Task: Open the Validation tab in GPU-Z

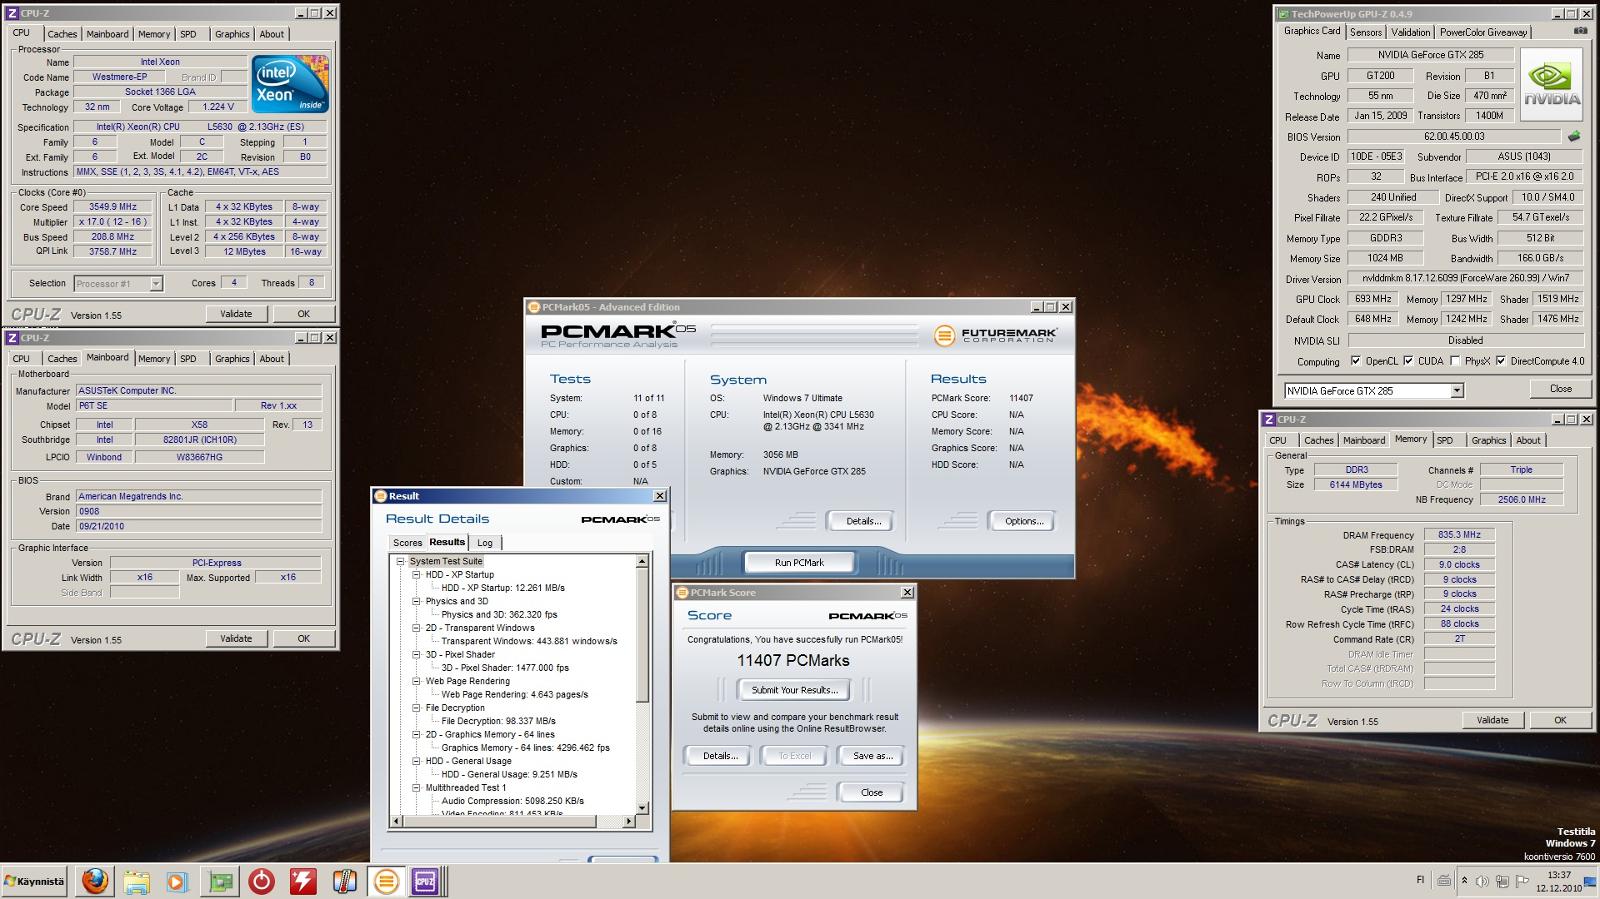Action: click(1411, 32)
